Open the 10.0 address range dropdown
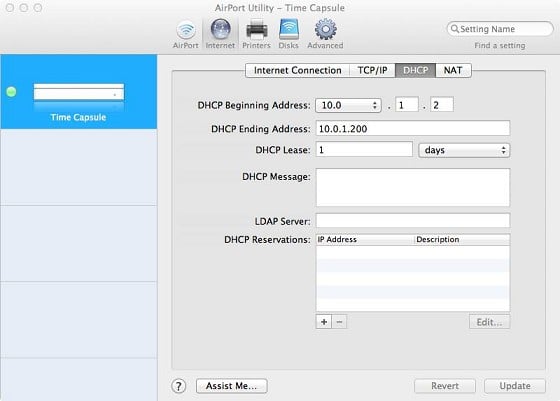Image resolution: width=560 pixels, height=401 pixels. point(348,105)
